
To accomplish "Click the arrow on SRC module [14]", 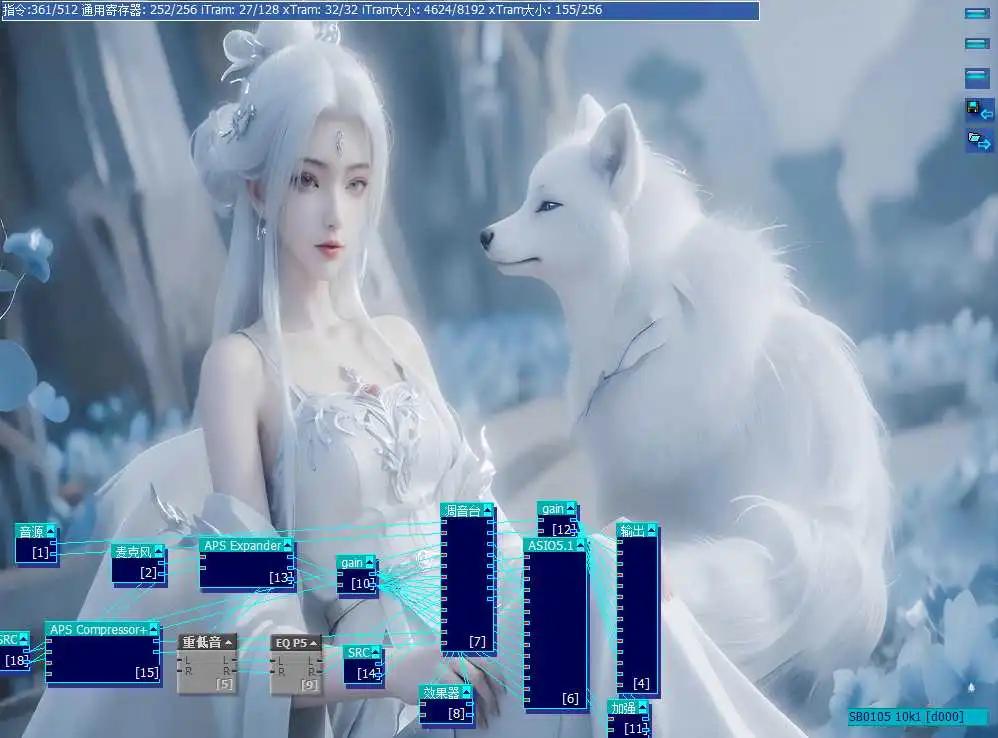I will pos(376,652).
